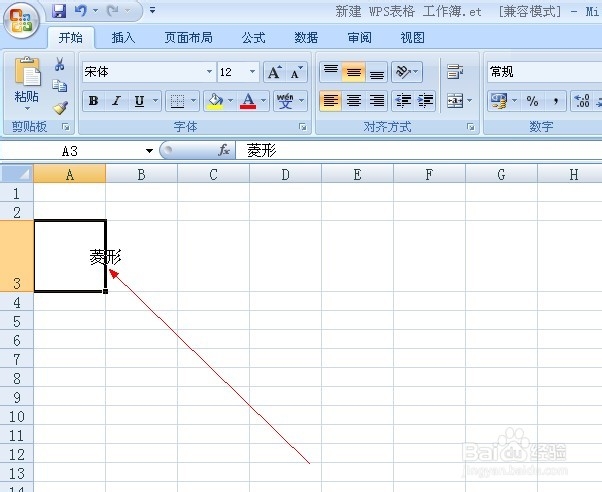This screenshot has height=492, width=602.
Task: Align text left
Action: [x=331, y=101]
